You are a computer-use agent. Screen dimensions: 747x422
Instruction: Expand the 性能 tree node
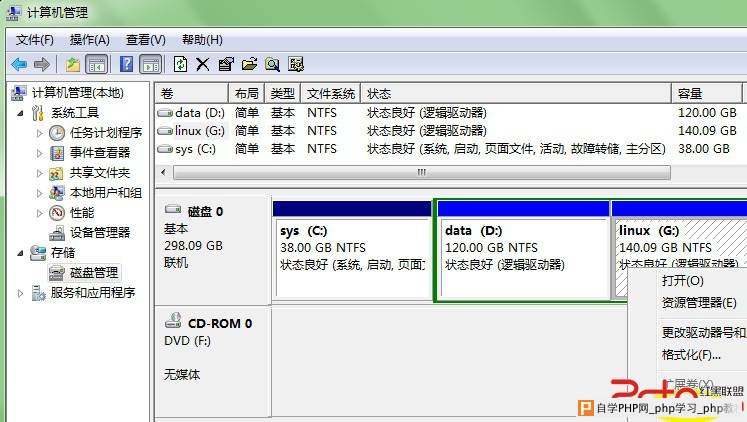click(40, 213)
